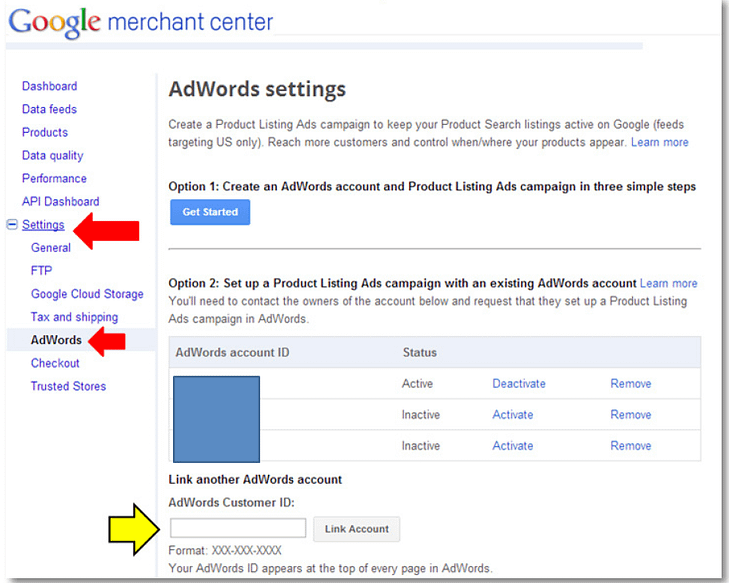This screenshot has height=583, width=729.
Task: Remove the last Inactive account
Action: click(630, 446)
